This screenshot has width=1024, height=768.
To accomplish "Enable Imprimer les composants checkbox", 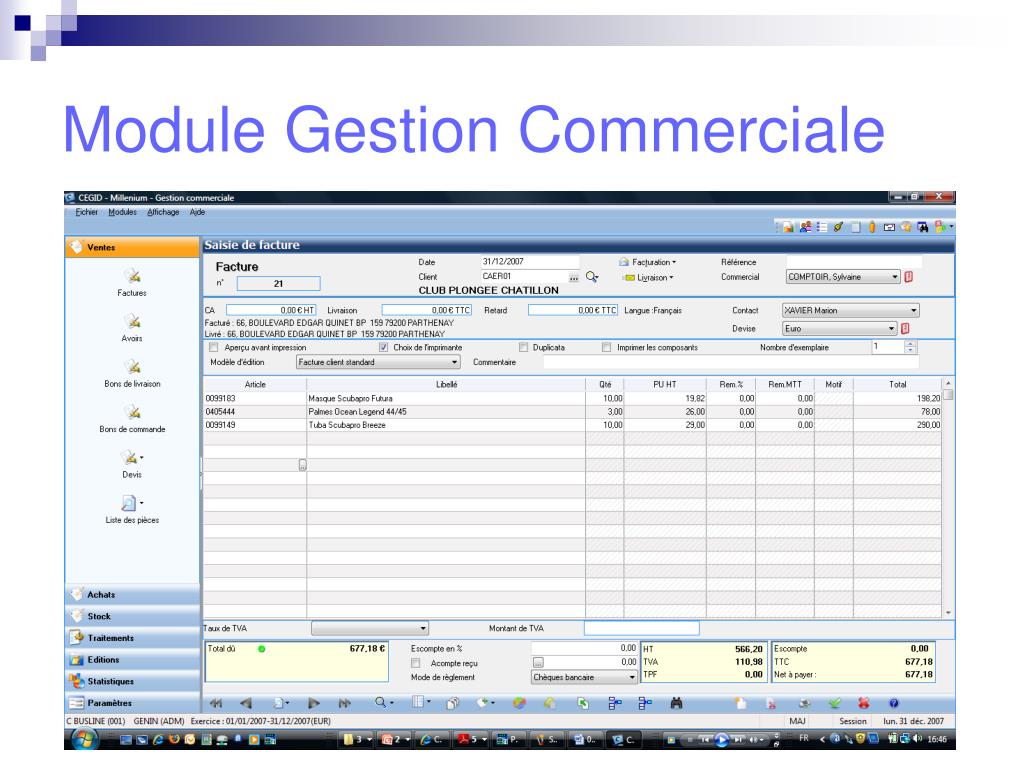I will 607,347.
